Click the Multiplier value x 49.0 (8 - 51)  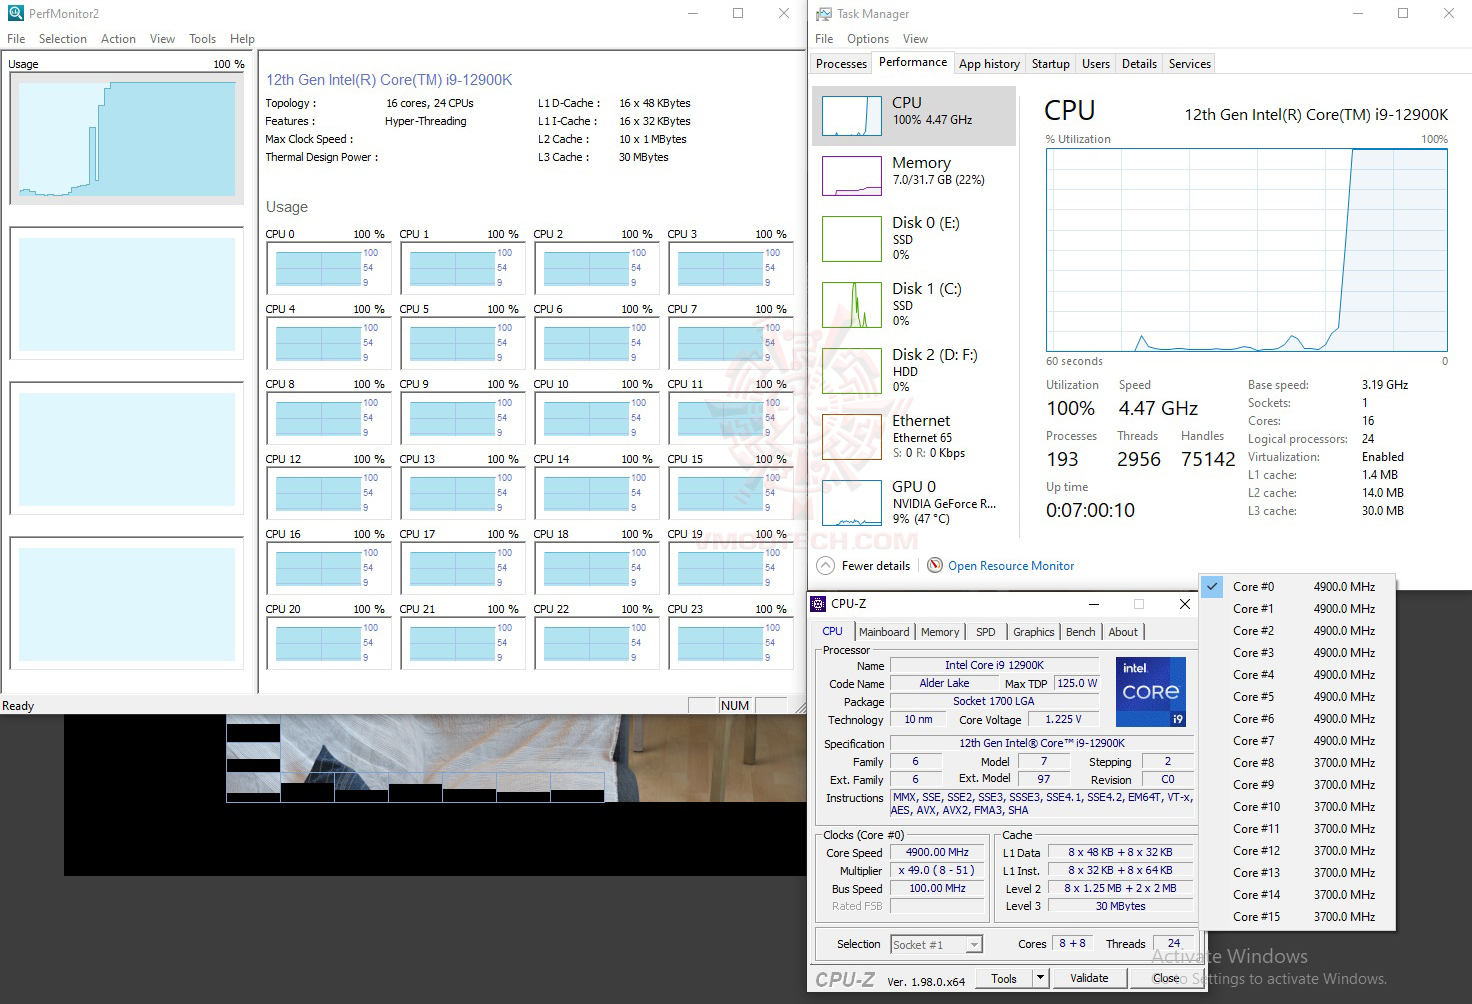pyautogui.click(x=937, y=871)
